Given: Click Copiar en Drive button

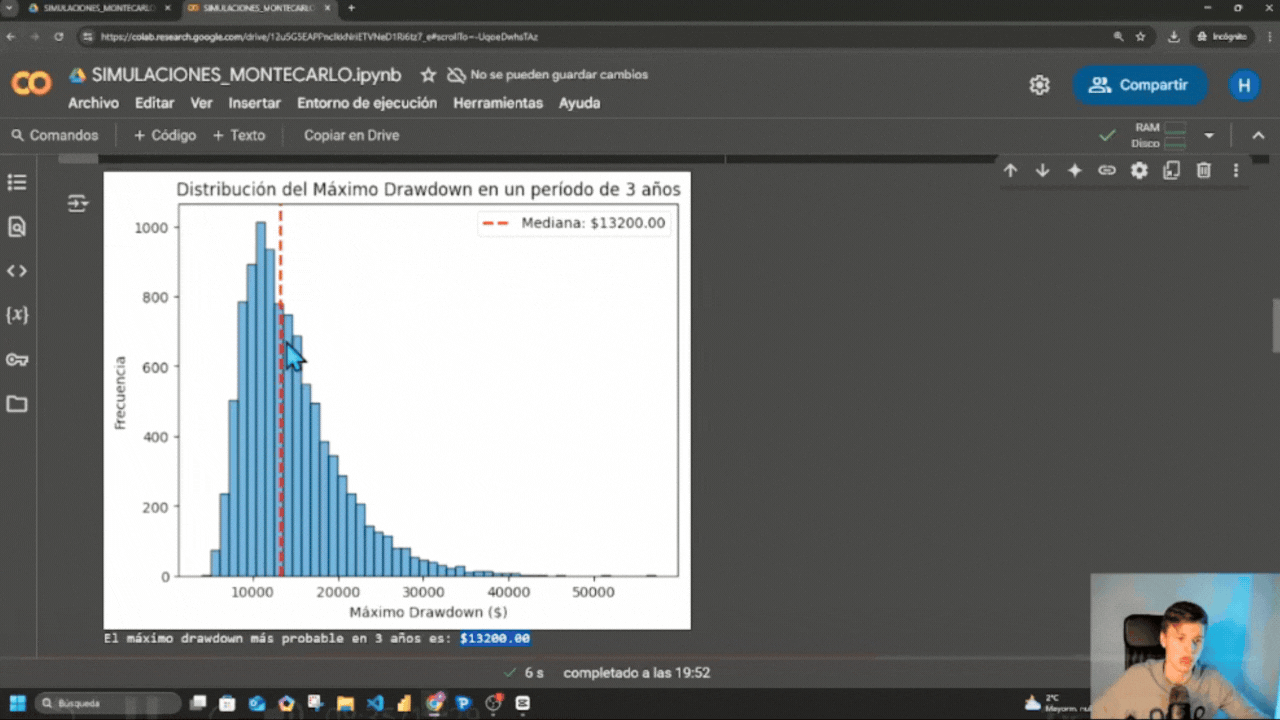Looking at the screenshot, I should (351, 135).
